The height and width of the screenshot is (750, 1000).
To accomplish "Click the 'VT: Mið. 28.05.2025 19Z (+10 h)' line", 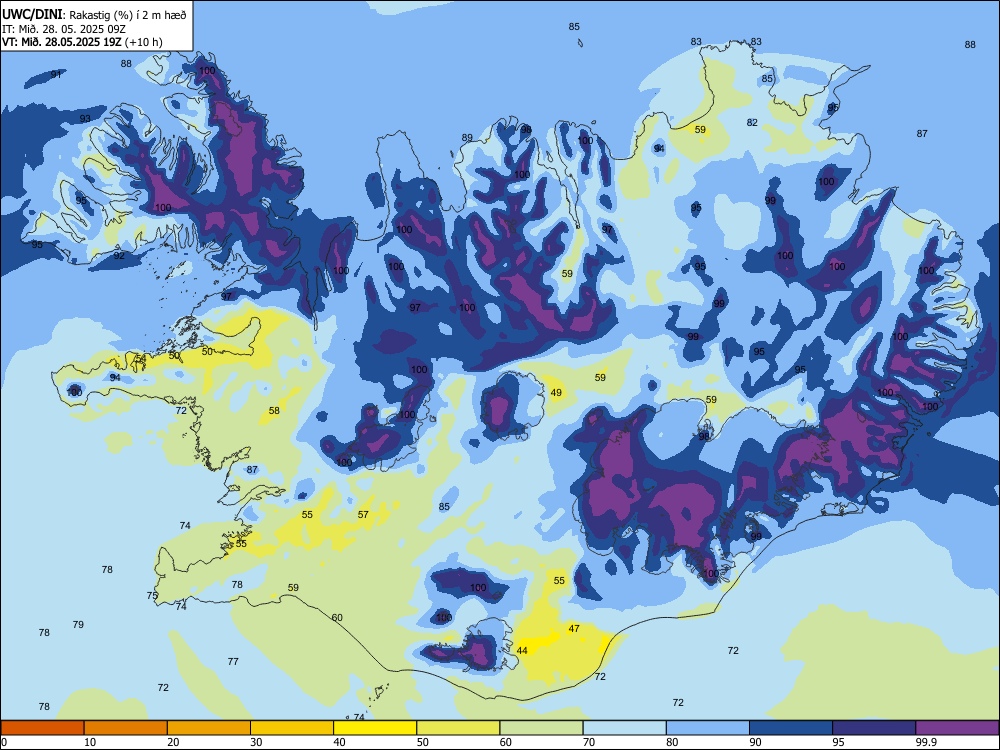I will 82,42.
